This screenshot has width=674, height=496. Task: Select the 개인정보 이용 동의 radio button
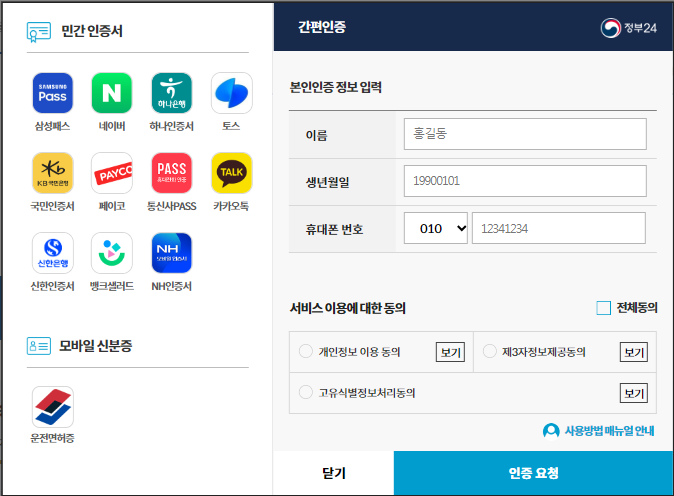pos(306,351)
